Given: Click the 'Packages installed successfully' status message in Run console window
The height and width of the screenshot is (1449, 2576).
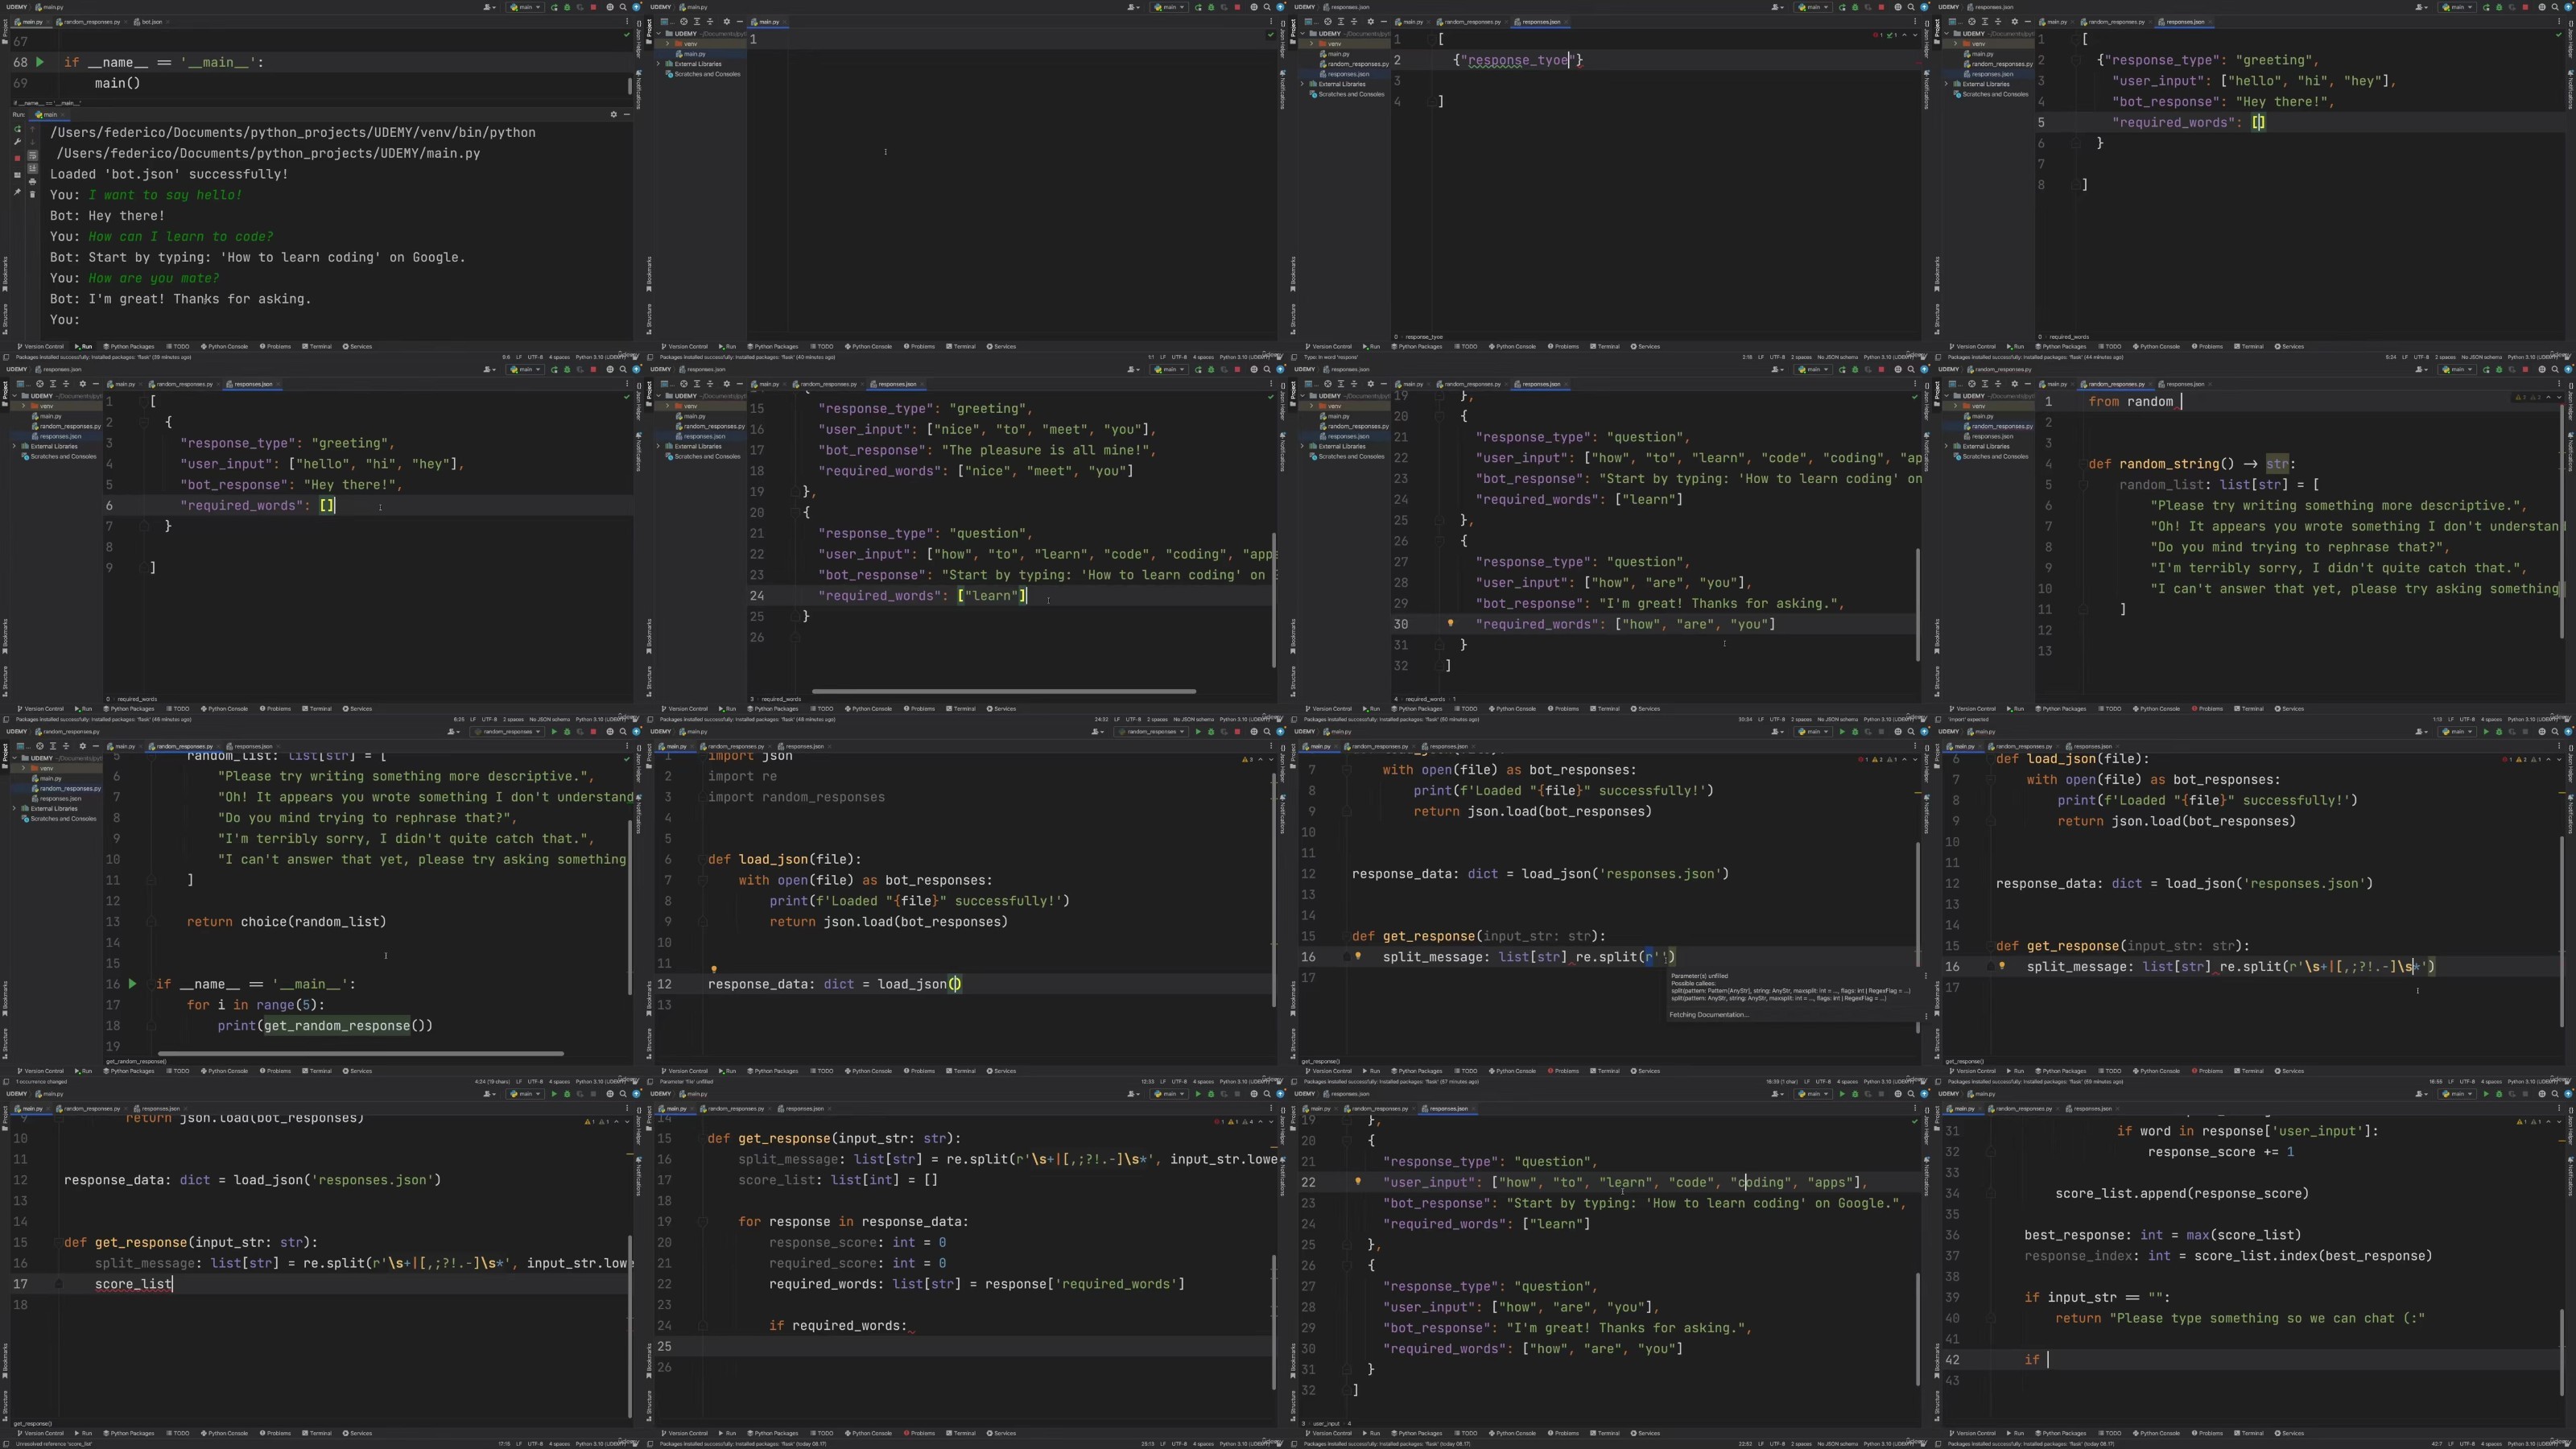Looking at the screenshot, I should pos(102,356).
